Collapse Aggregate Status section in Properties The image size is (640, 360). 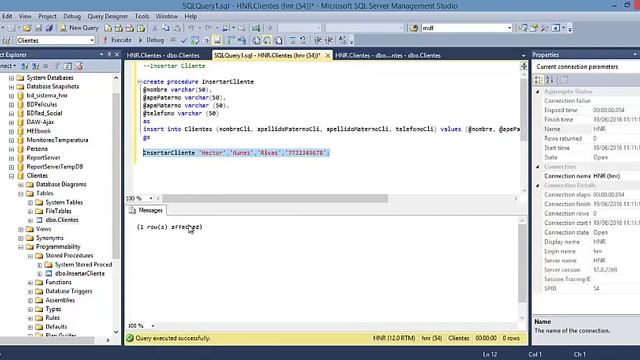[x=538, y=92]
